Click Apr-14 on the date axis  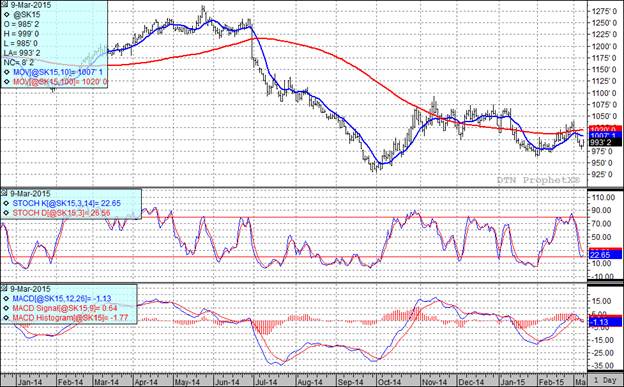click(x=146, y=381)
